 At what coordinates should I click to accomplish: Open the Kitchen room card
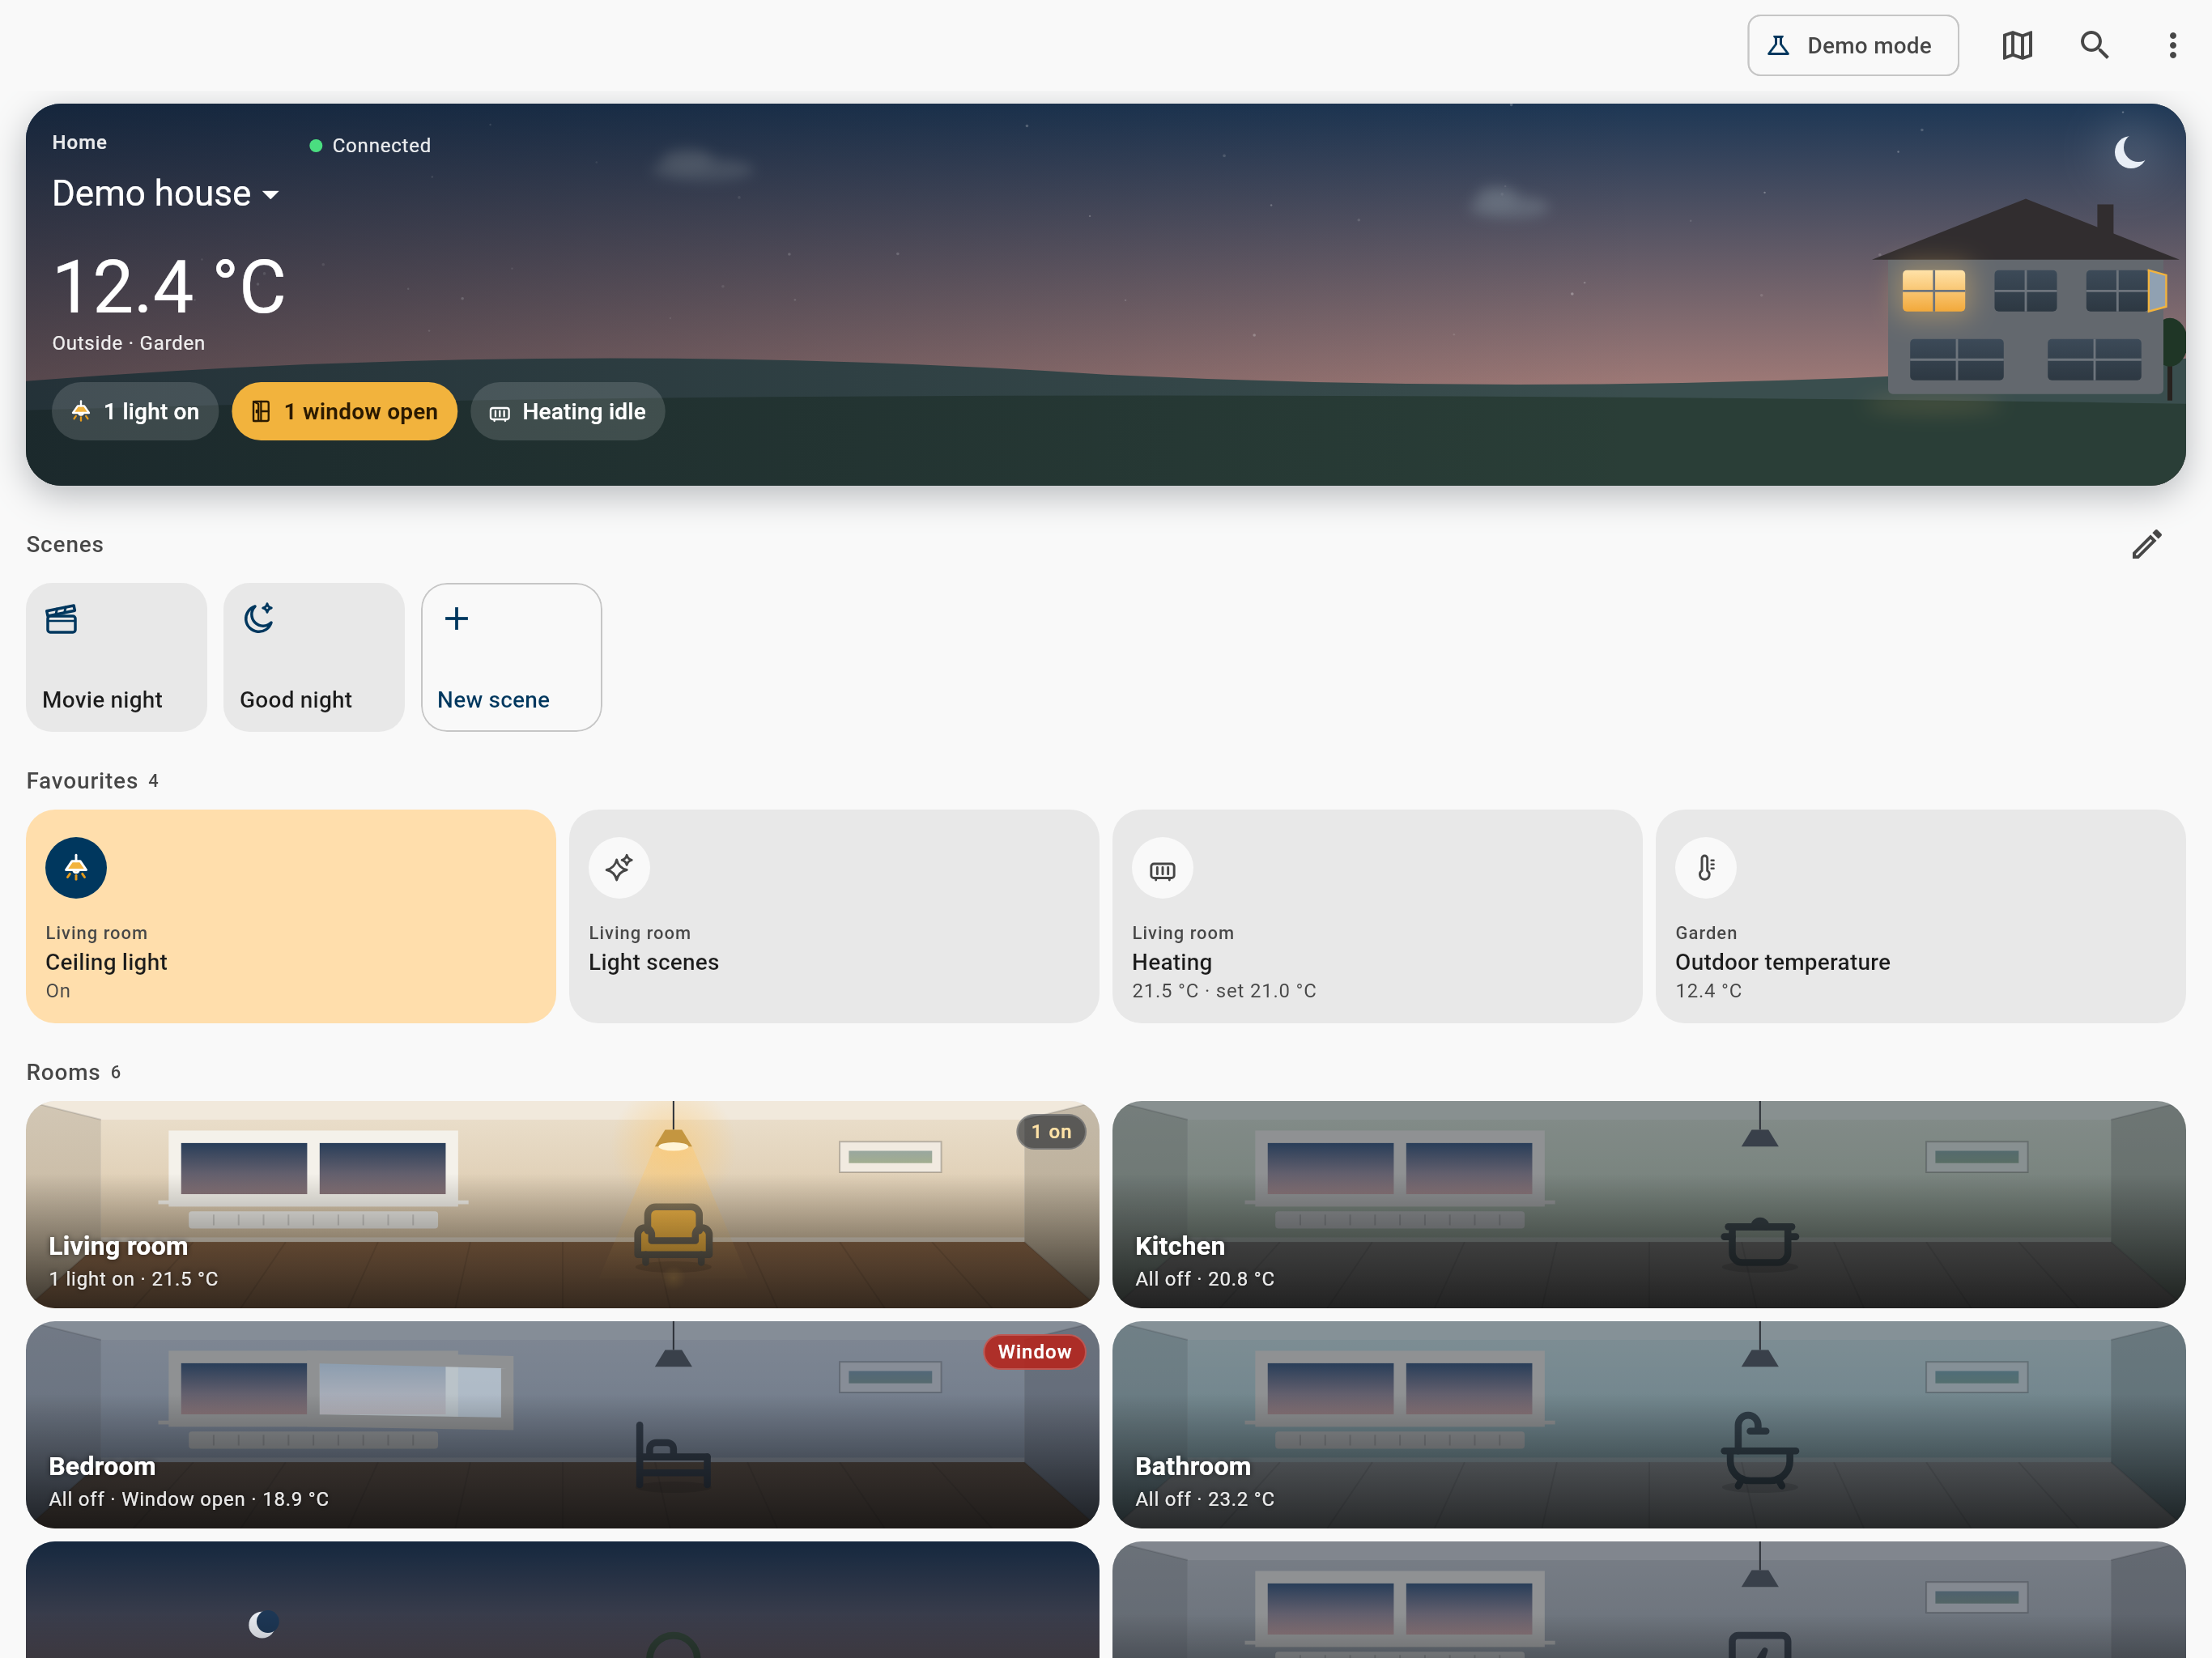[x=1649, y=1204]
